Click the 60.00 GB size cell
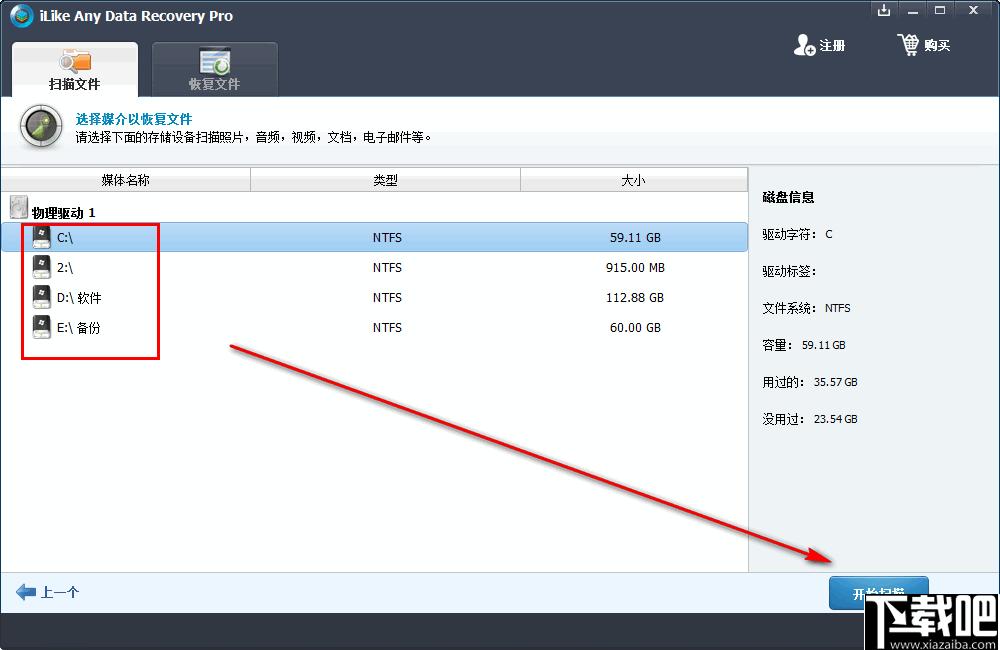Image resolution: width=1000 pixels, height=650 pixels. (635, 327)
